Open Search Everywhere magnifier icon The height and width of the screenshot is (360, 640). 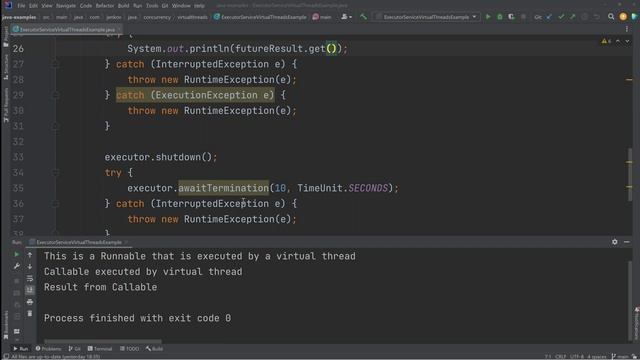pos(611,17)
